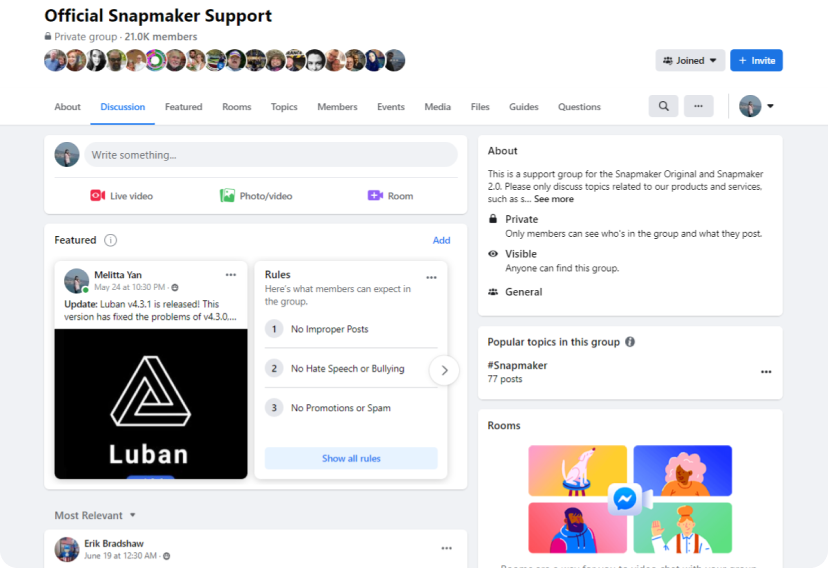Open the profile avatar dropdown arrow
828x568 pixels.
tap(770, 106)
